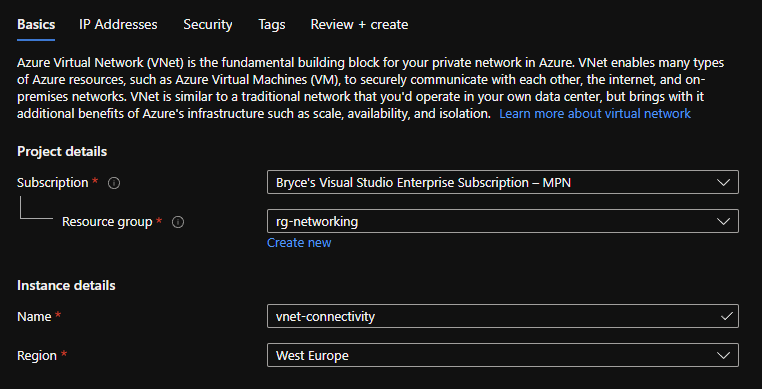Screen dimensions: 762x389
Task: Click the Instance details heading
Action: [x=66, y=285]
